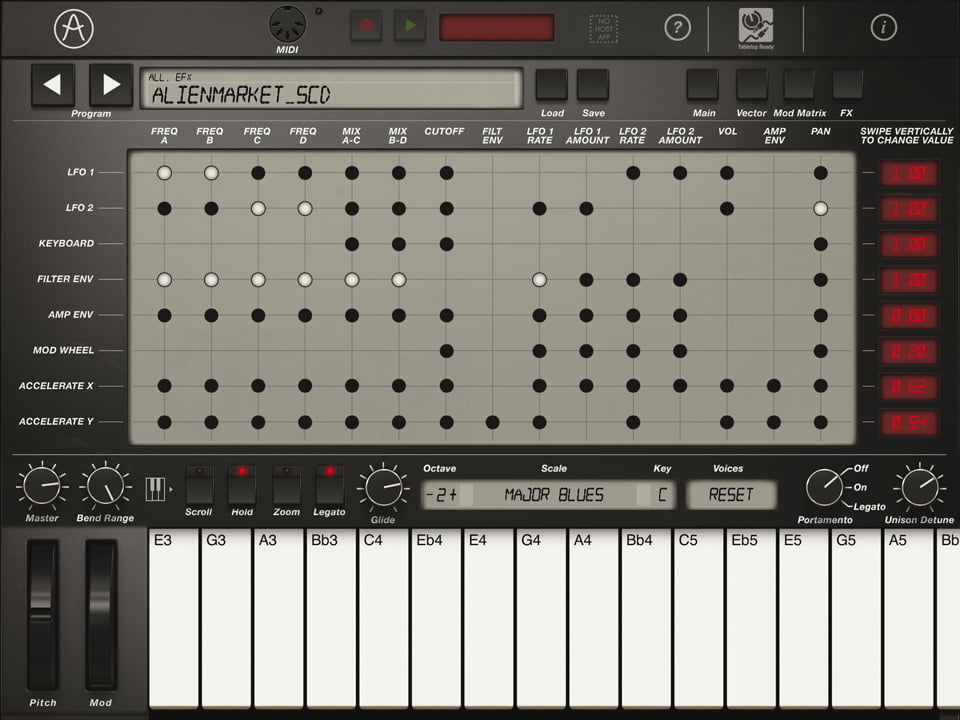Open the Key selector showing C
The width and height of the screenshot is (960, 720).
tap(662, 495)
